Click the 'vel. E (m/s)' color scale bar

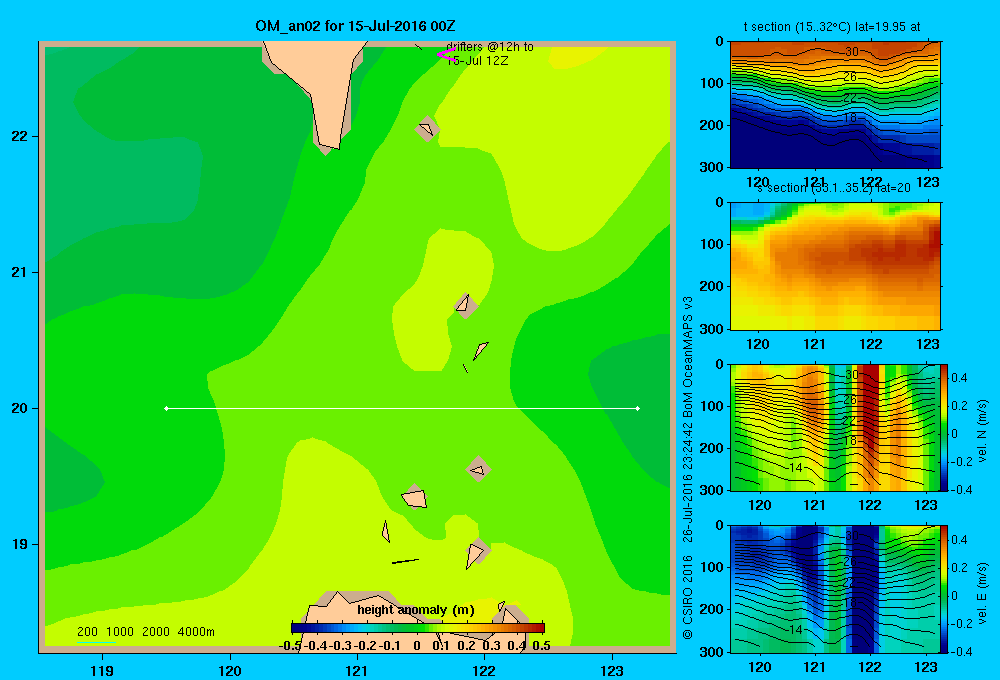944,589
